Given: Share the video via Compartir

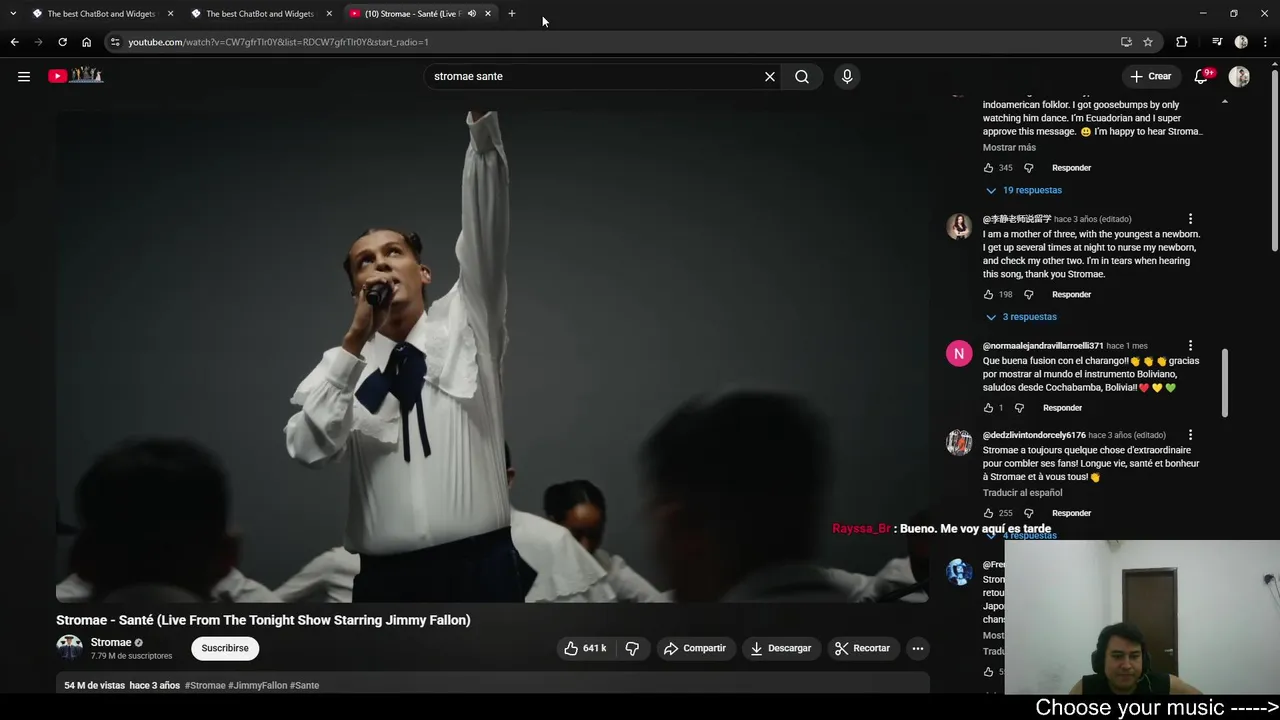Looking at the screenshot, I should 695,648.
